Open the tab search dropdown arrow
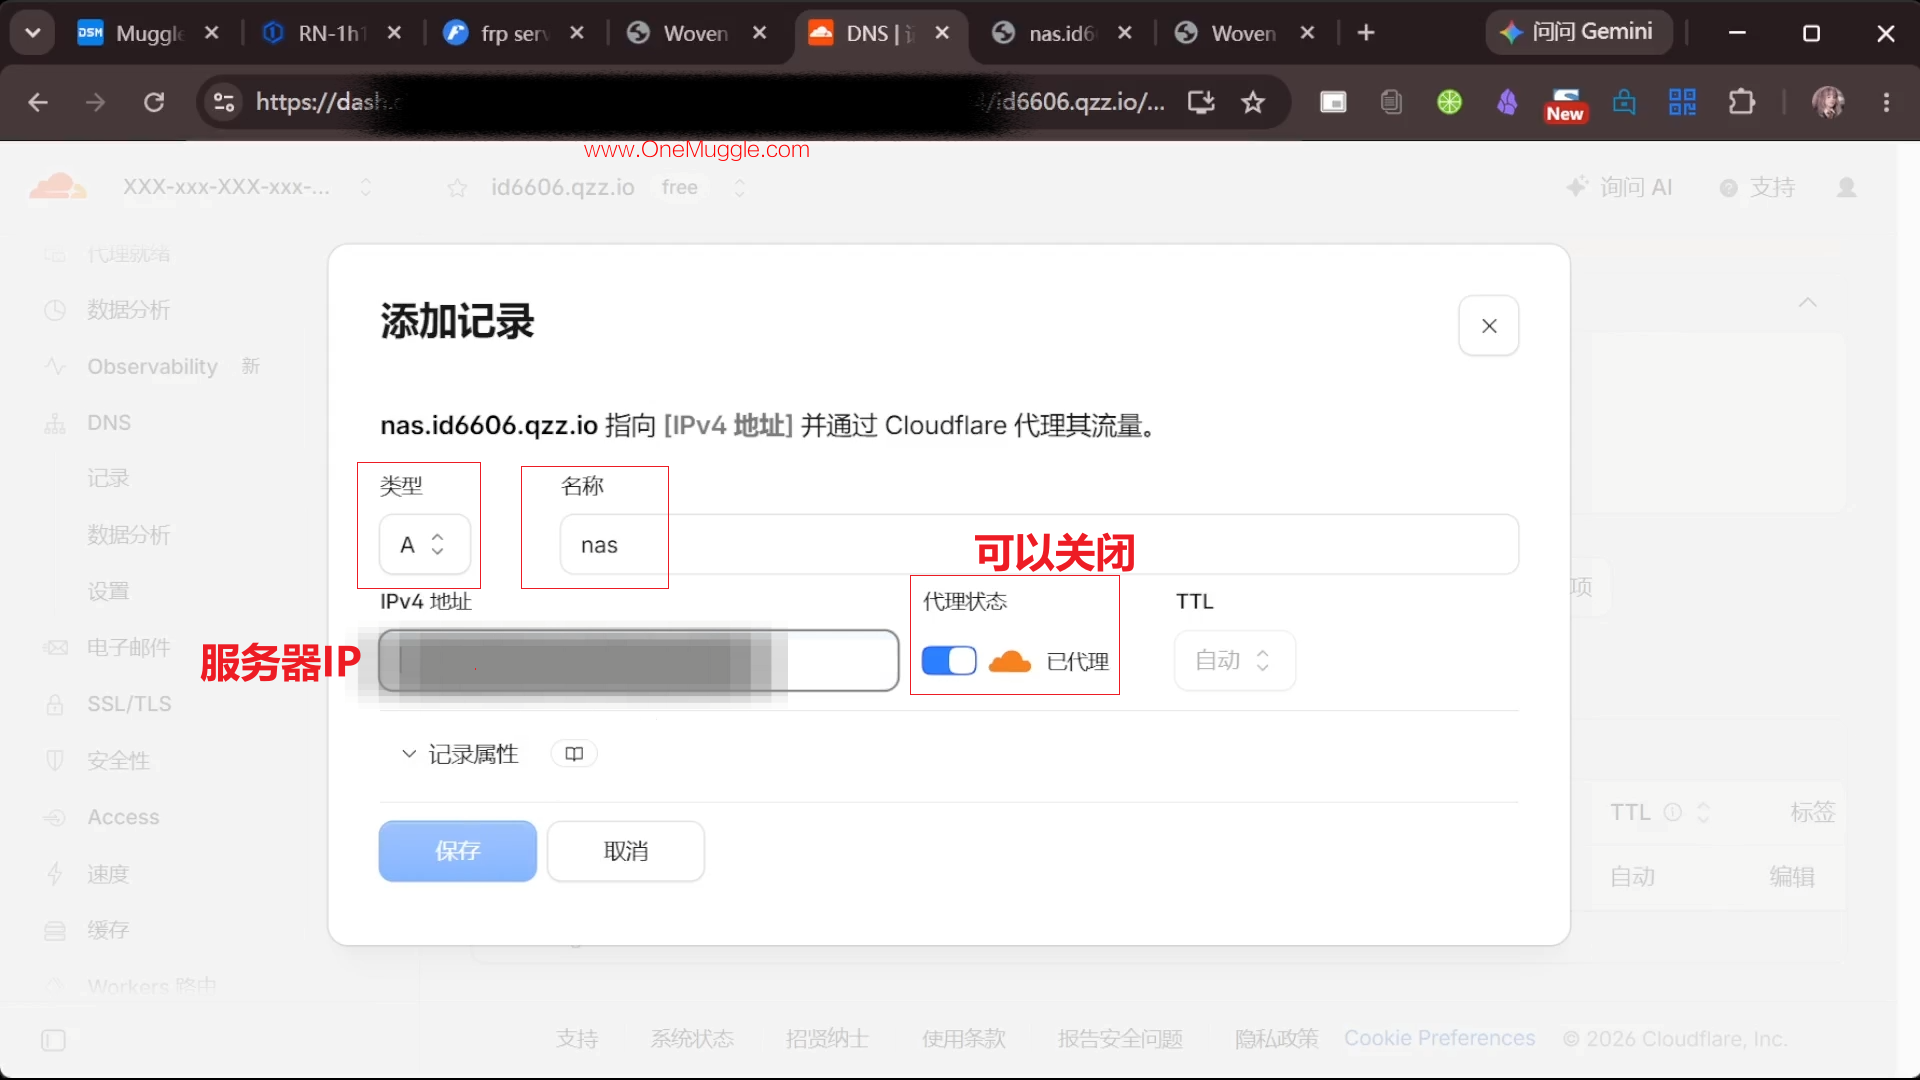The image size is (1920, 1080). 33,33
